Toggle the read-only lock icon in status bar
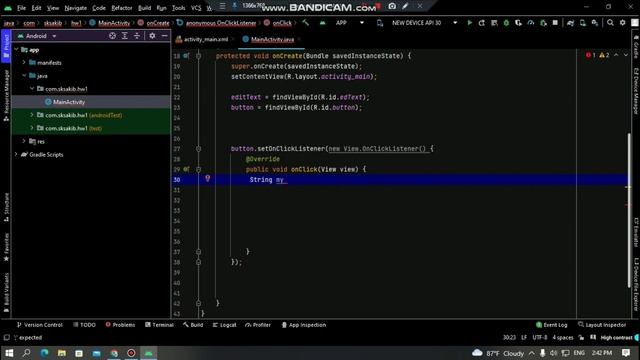 581,338
